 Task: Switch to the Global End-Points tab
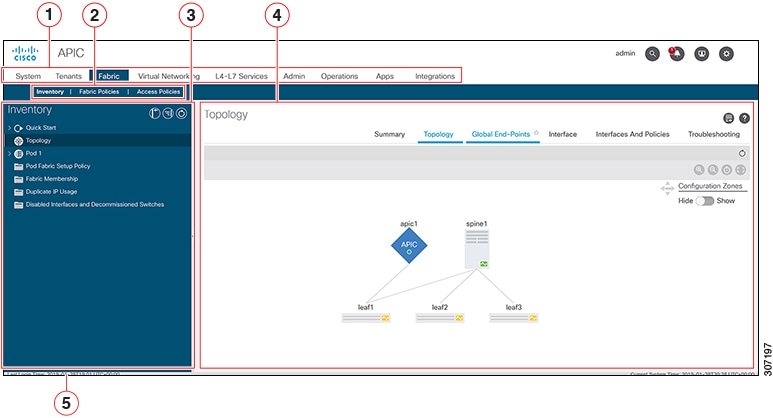point(501,134)
